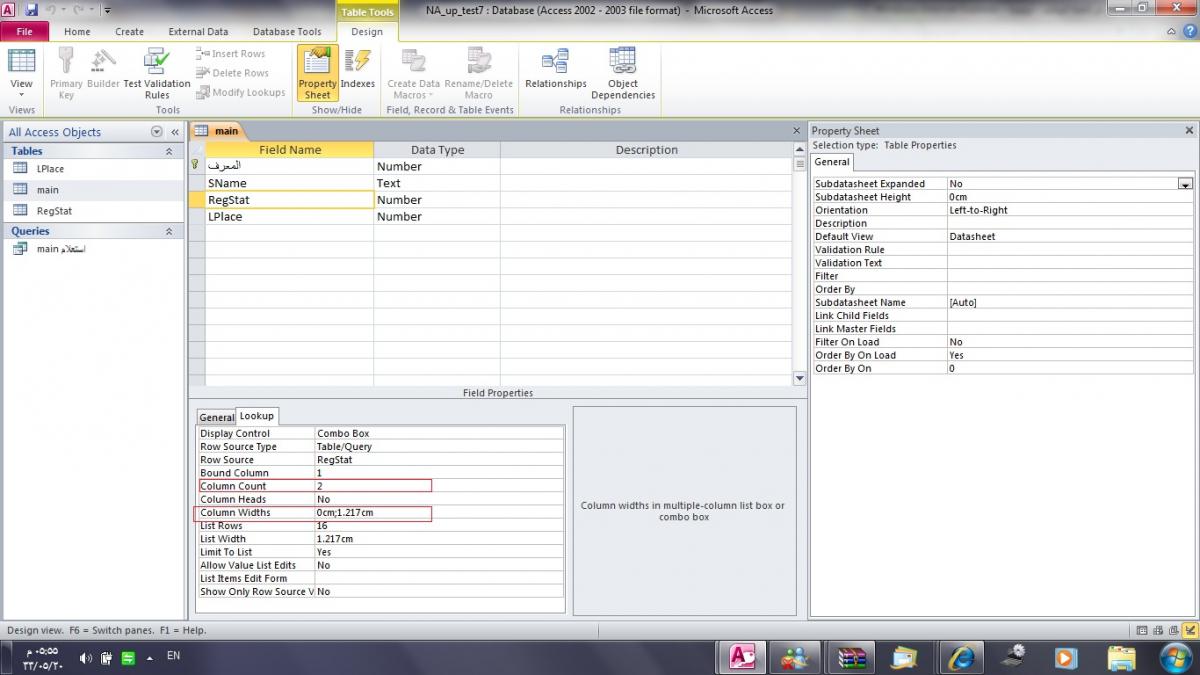Click the Orientation property value

(1070, 210)
